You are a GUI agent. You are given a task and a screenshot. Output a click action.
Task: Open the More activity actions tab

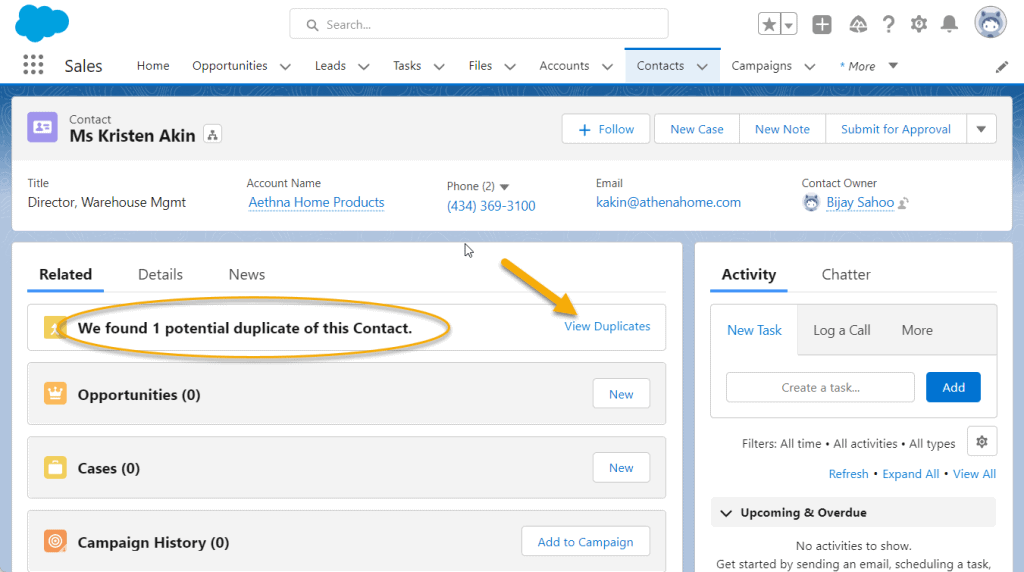(x=917, y=330)
